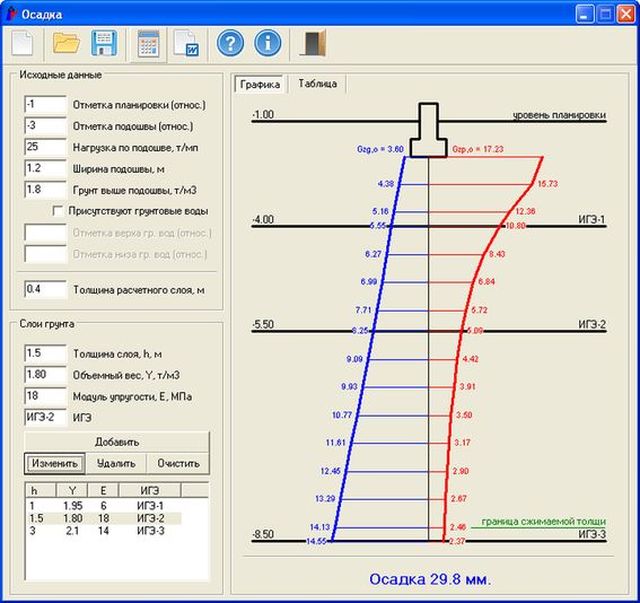
Task: Create a new blank document
Action: point(22,43)
